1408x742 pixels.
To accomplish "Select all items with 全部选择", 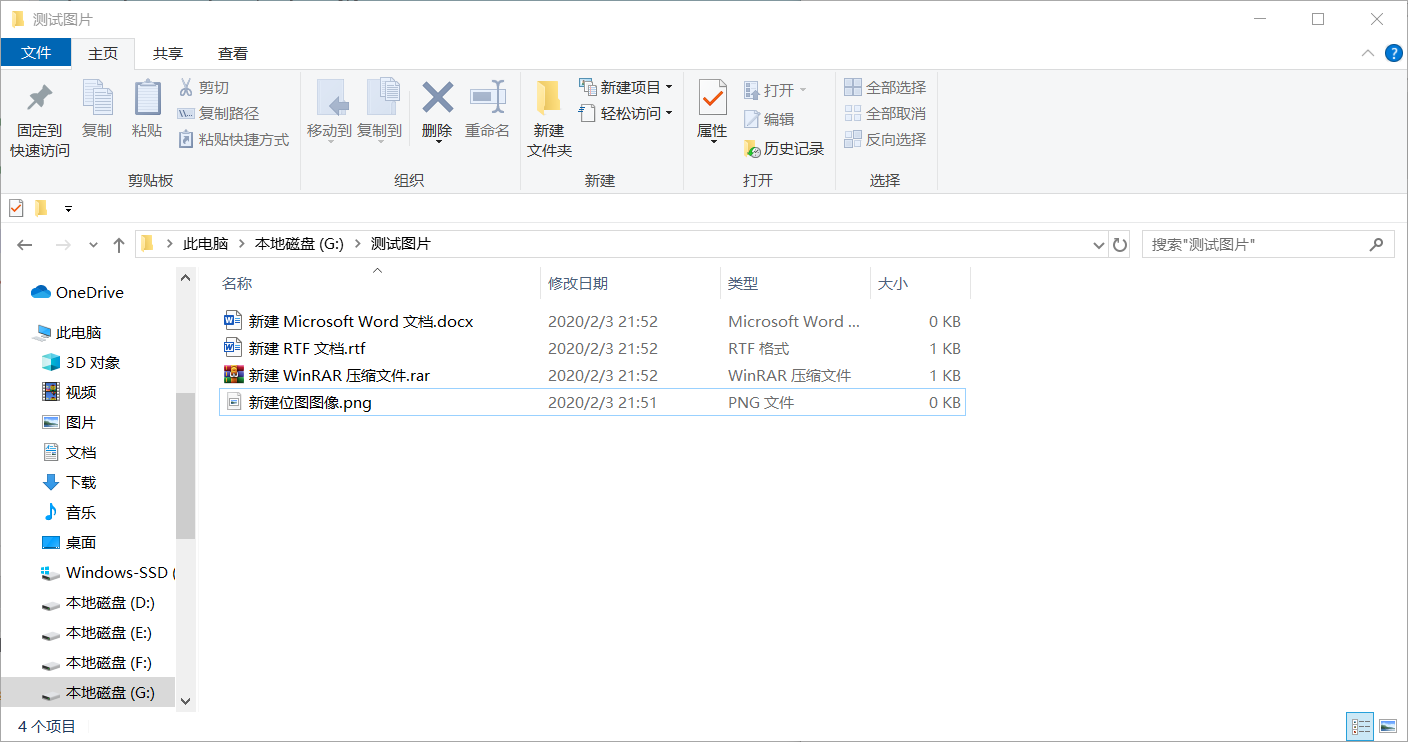I will 886,88.
